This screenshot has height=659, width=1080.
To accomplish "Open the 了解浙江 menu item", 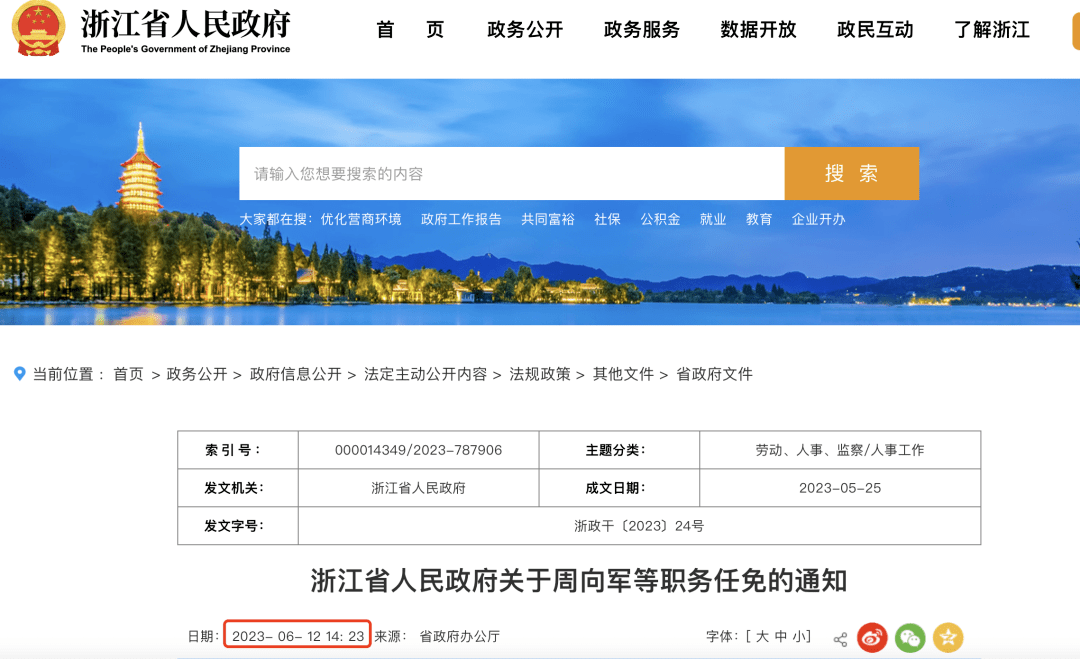I will coord(992,30).
